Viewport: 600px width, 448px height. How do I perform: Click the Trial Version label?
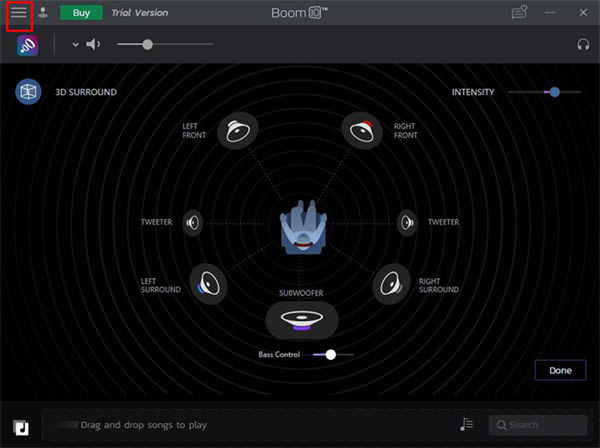pos(140,13)
